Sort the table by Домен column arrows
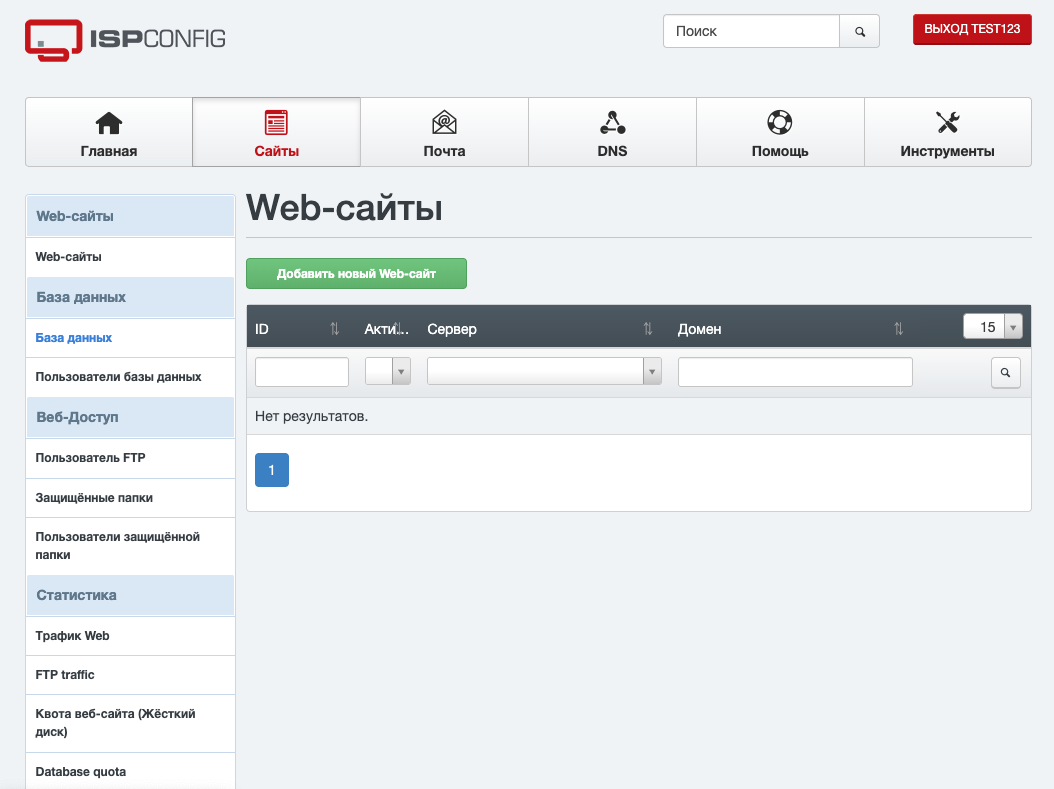 point(898,329)
